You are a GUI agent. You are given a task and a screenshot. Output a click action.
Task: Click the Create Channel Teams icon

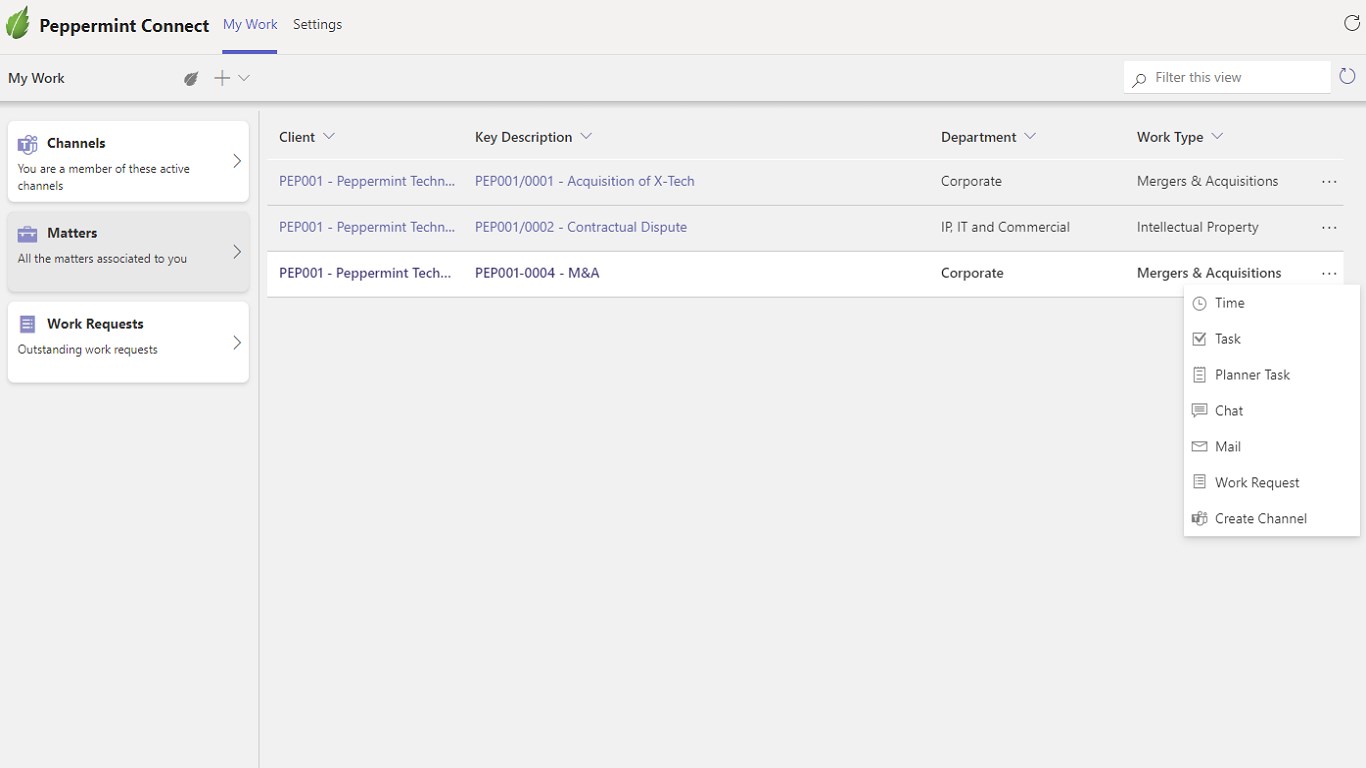(1200, 518)
